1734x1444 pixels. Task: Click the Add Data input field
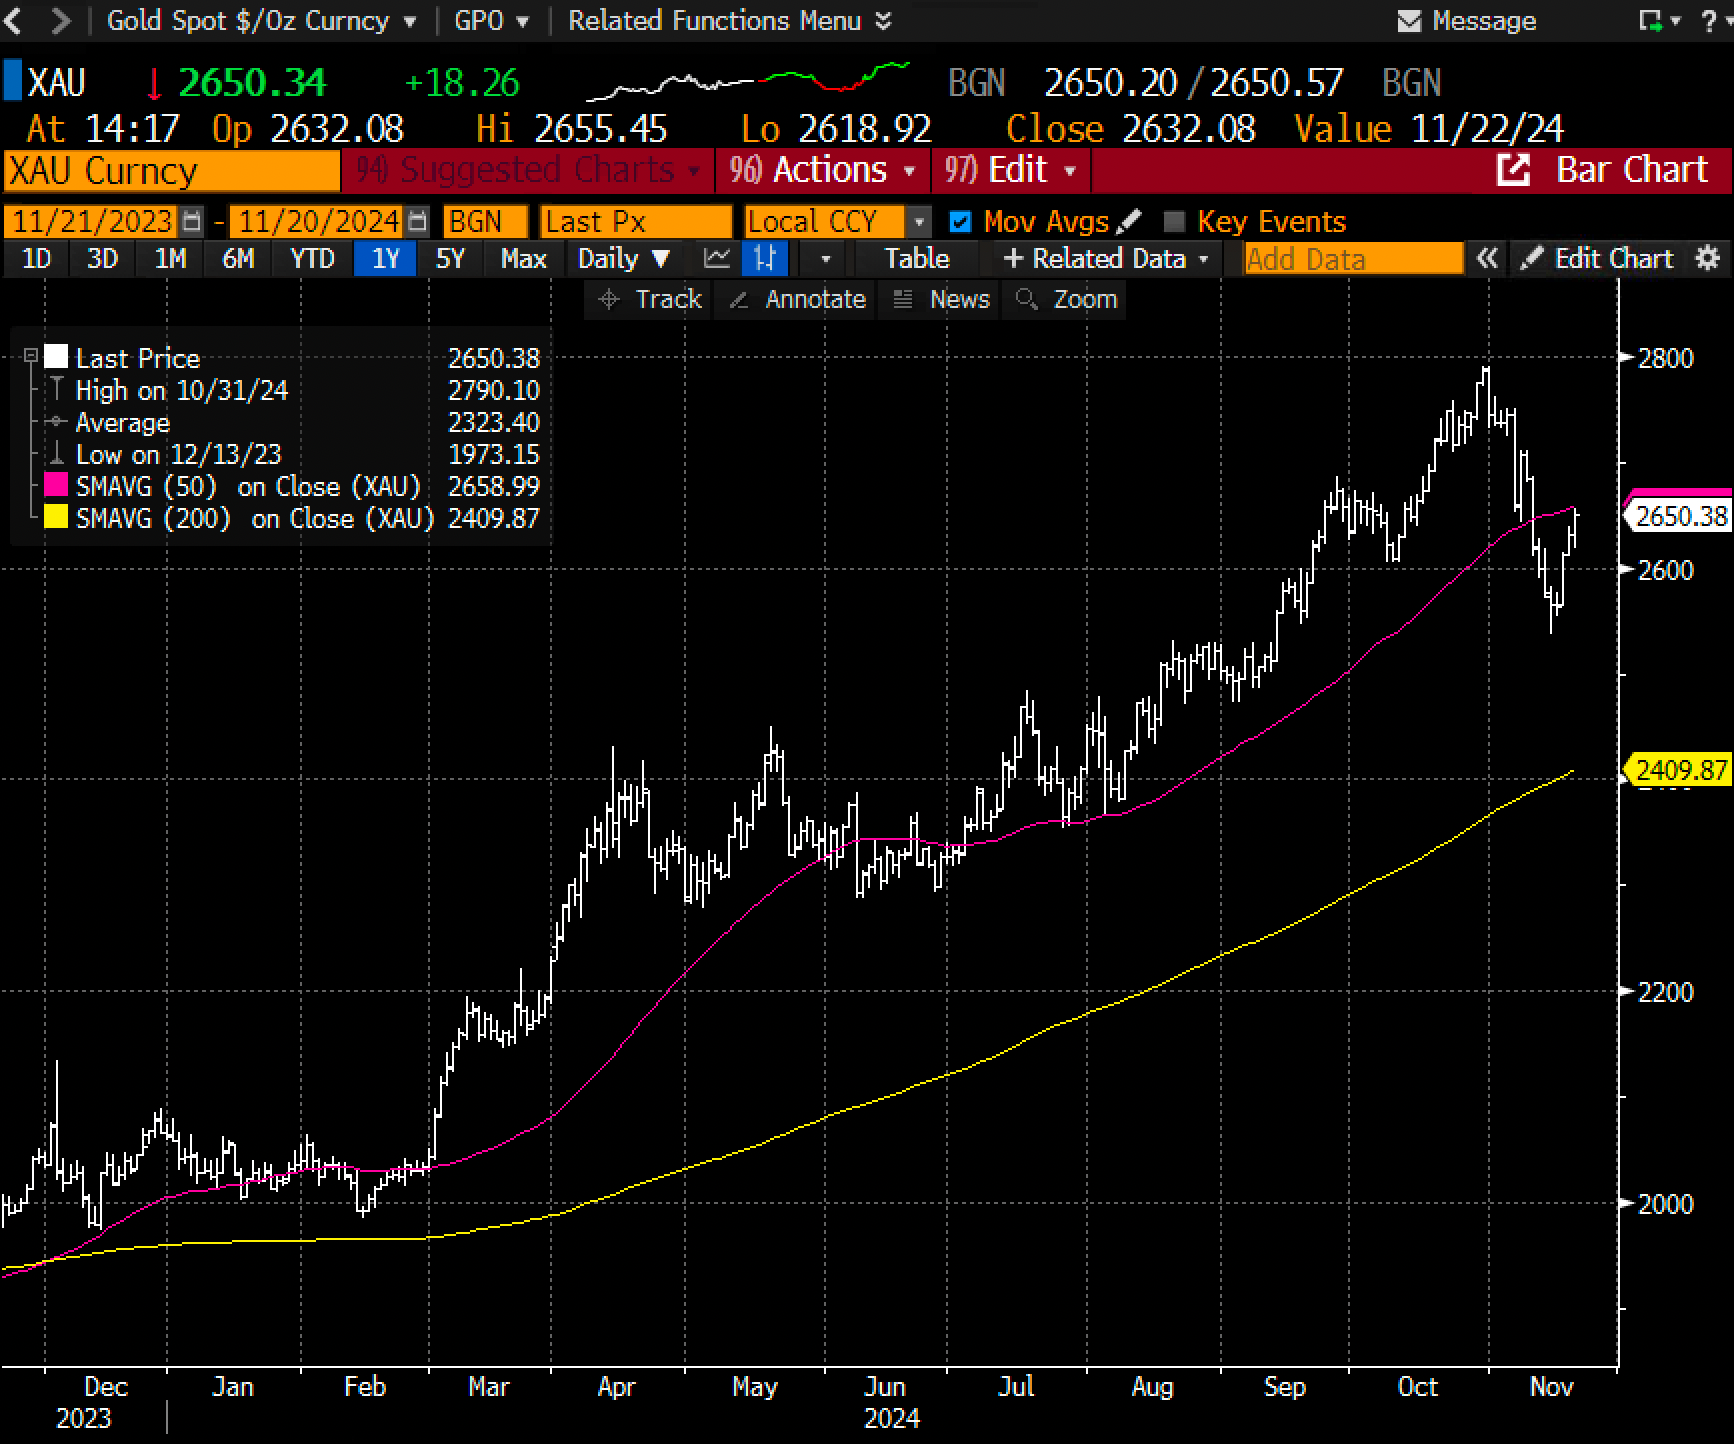click(1353, 259)
